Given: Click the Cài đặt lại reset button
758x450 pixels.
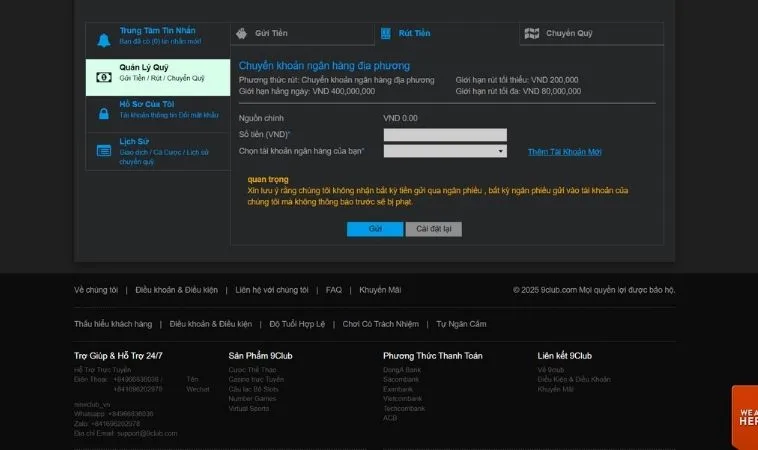Looking at the screenshot, I should click(433, 229).
